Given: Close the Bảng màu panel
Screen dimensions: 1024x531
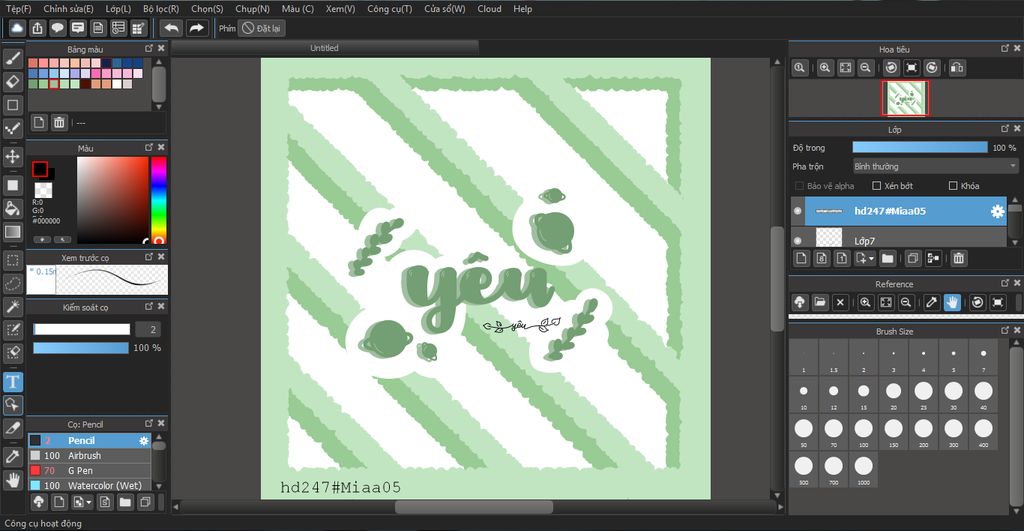Looking at the screenshot, I should (161, 48).
